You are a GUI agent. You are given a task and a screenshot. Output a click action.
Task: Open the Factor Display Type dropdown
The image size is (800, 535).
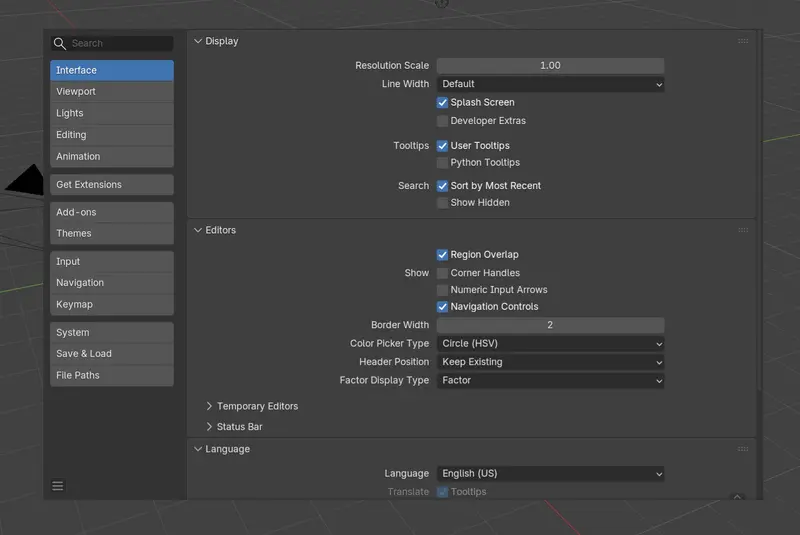click(551, 380)
